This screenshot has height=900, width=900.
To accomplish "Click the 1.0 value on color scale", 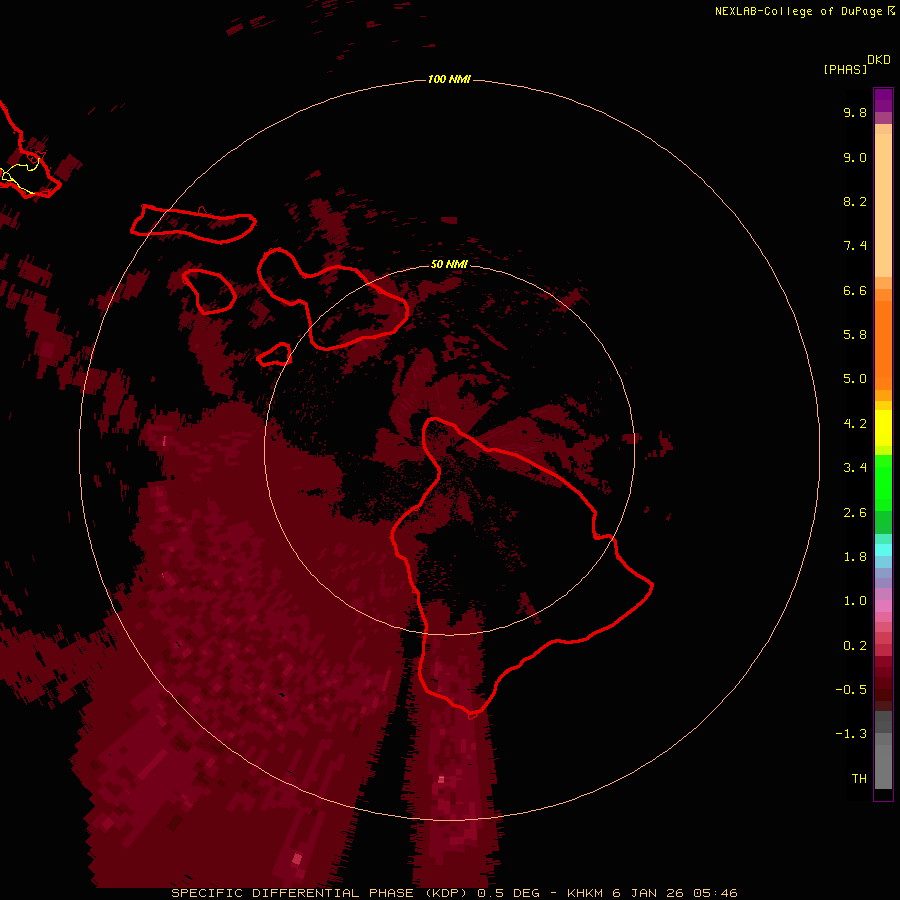I will 855,601.
